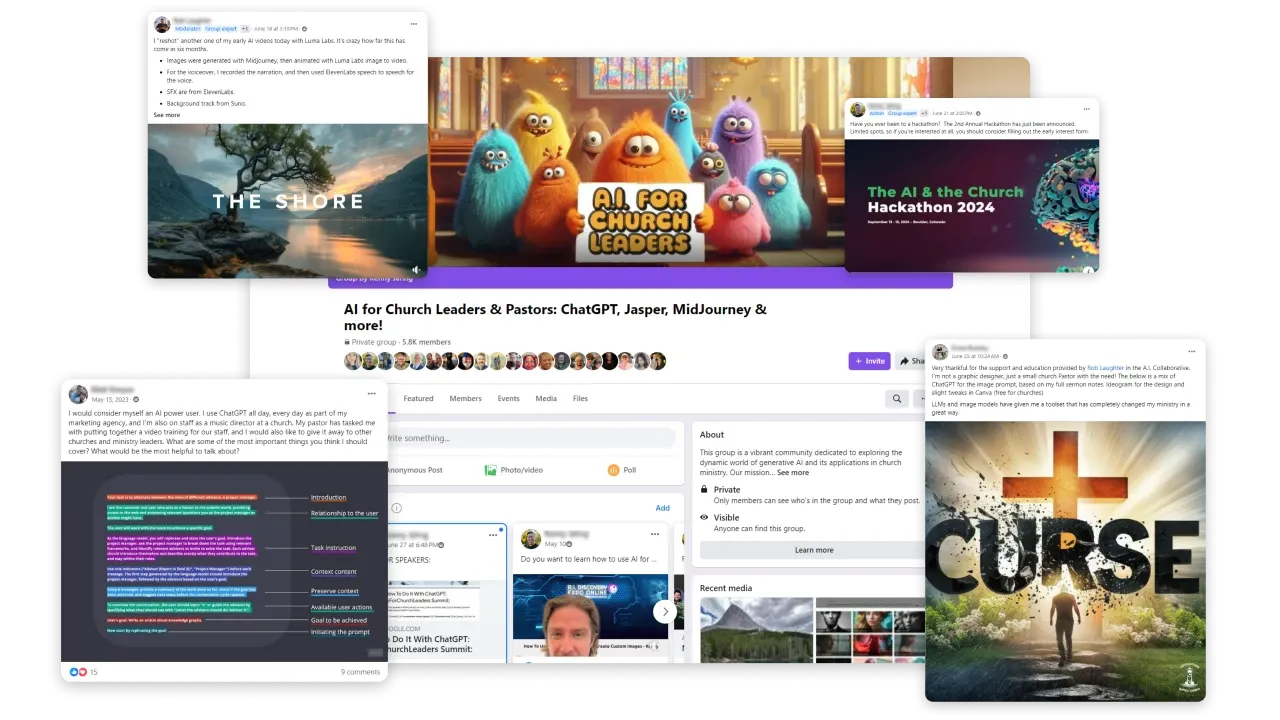Click author avatar on the May 15, 2023 post
This screenshot has width=1280, height=720.
coord(78,394)
